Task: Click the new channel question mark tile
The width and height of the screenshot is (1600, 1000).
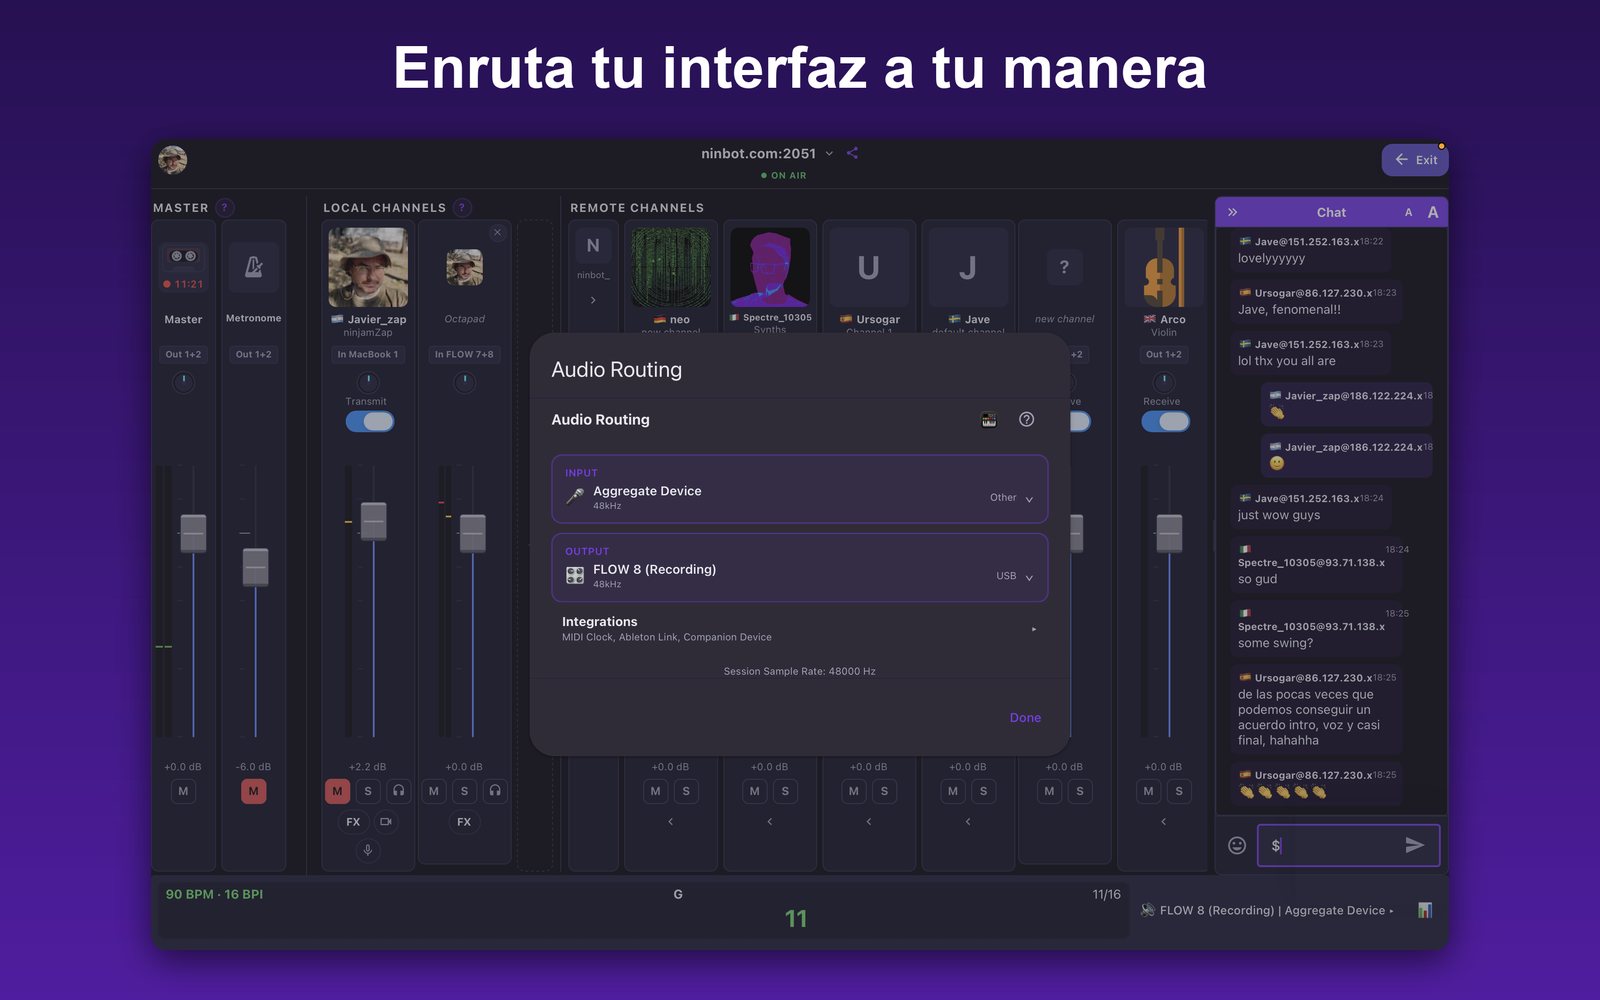Action: tap(1064, 267)
